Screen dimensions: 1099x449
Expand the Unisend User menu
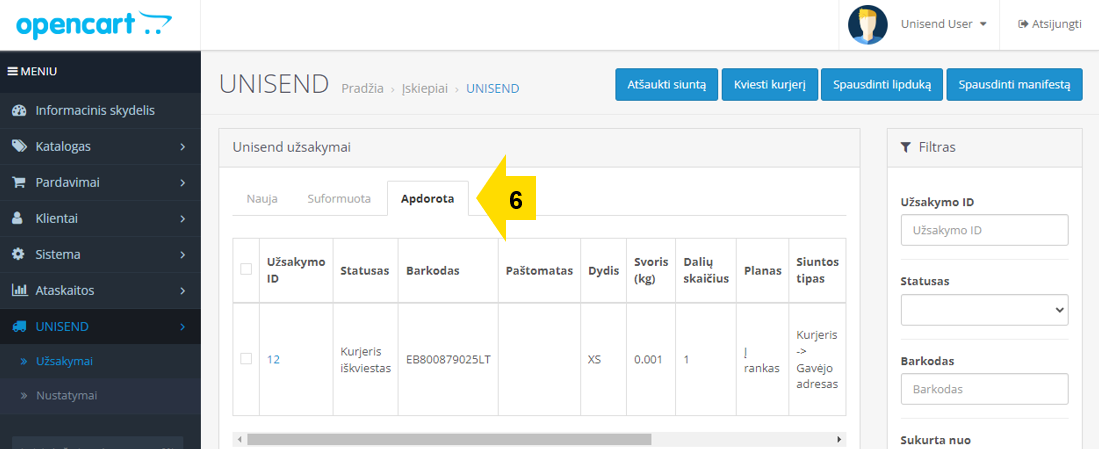[x=943, y=25]
